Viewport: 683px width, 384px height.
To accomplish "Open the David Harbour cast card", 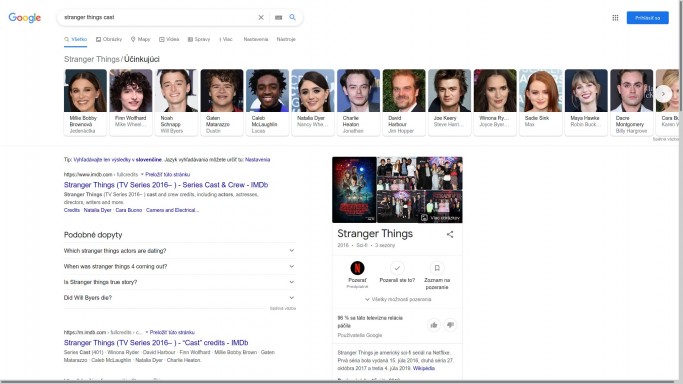I will 404,102.
